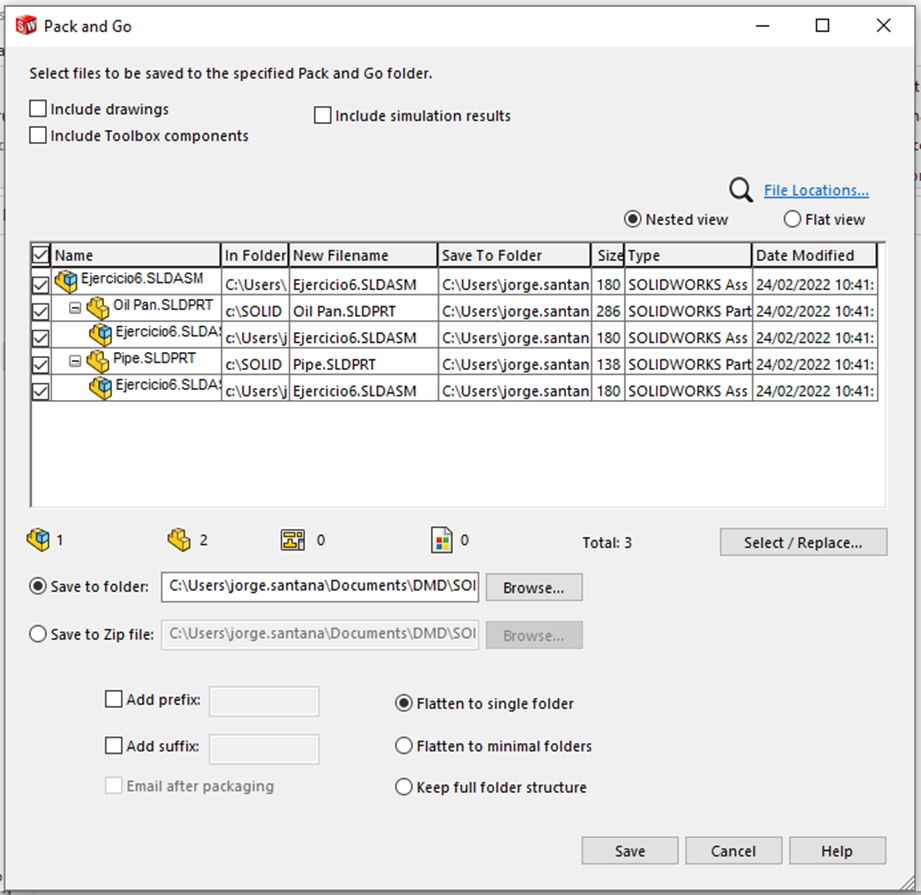Click the assembly count icon showing 1
Image resolution: width=921 pixels, height=895 pixels.
pos(38,540)
